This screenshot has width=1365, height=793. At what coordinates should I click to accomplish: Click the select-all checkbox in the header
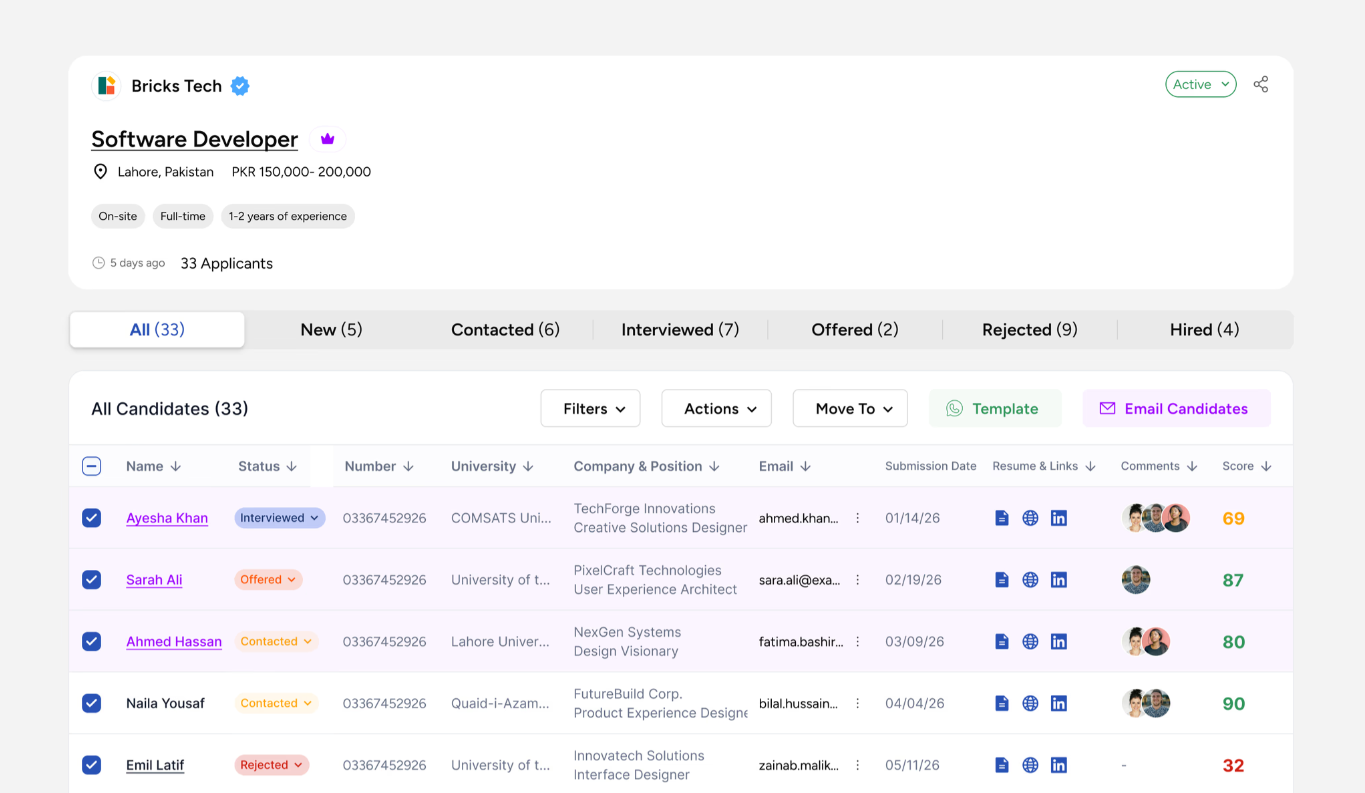tap(91, 466)
